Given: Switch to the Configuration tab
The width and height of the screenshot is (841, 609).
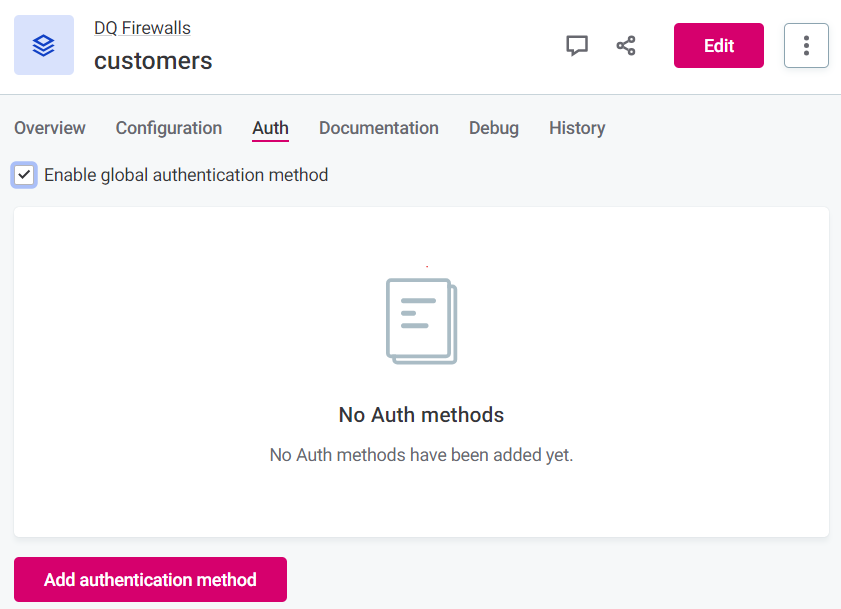Looking at the screenshot, I should [168, 128].
